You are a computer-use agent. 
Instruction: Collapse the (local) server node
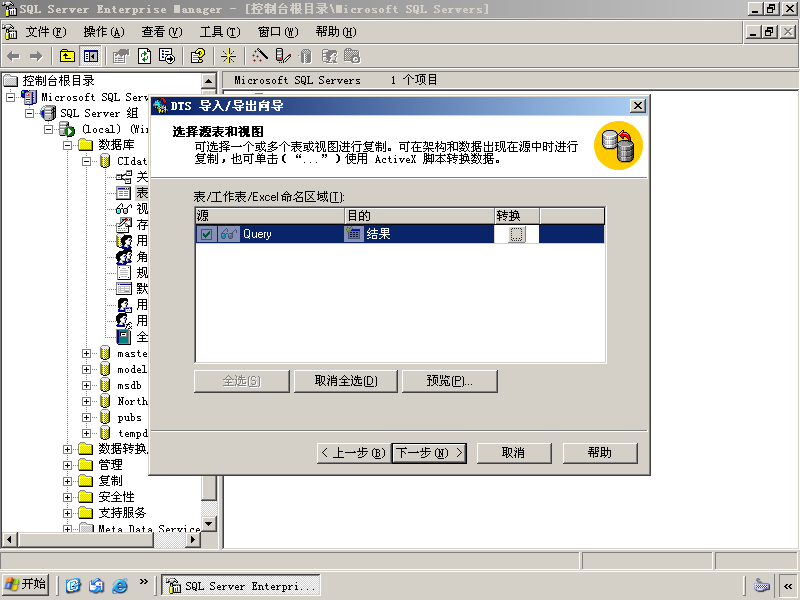48,129
